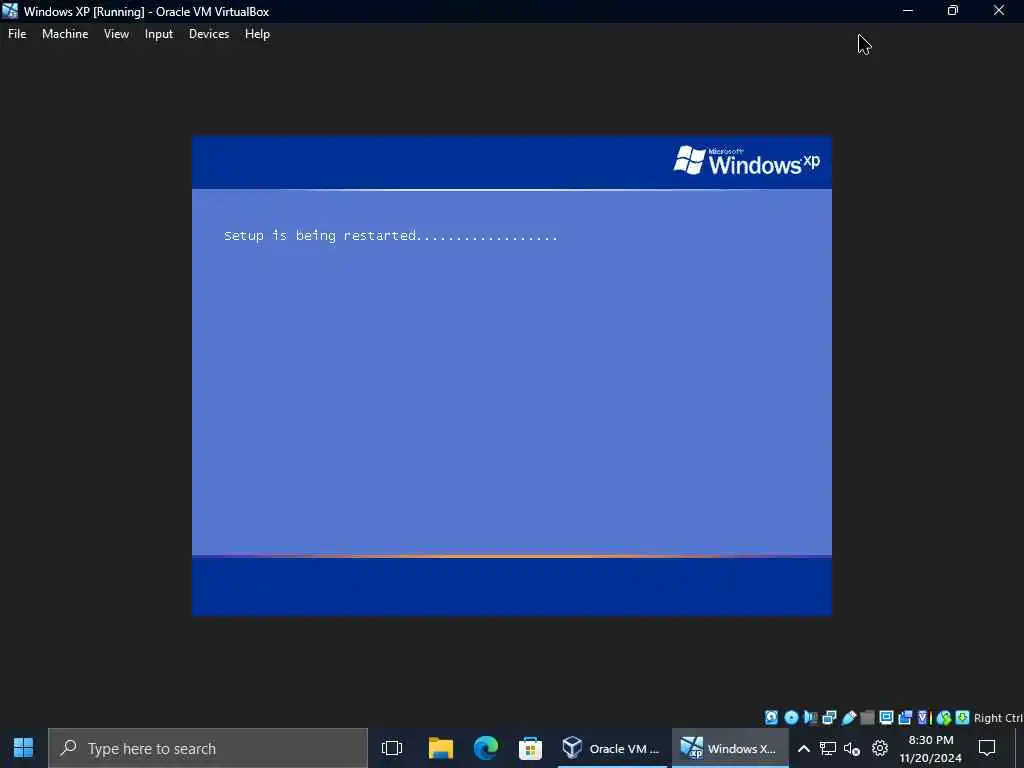Viewport: 1024px width, 768px height.
Task: Click the volume tray icon
Action: pos(852,748)
